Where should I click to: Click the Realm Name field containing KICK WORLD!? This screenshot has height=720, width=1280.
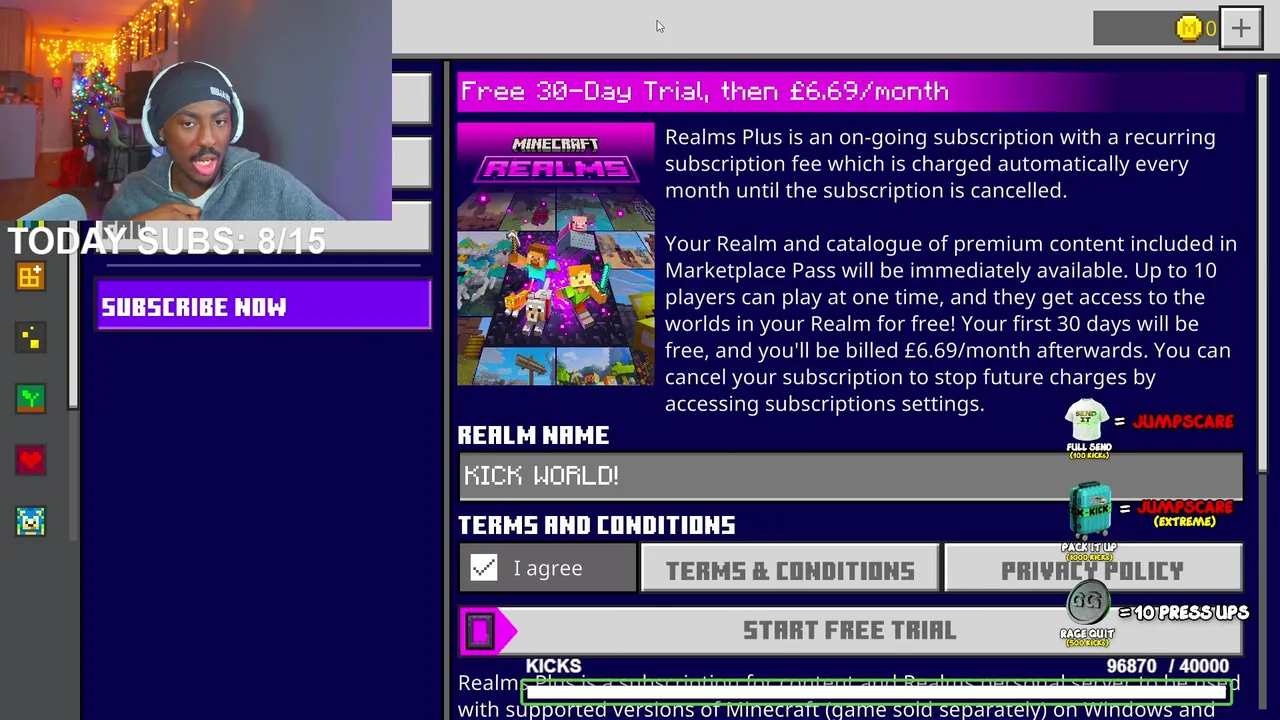tap(850, 476)
